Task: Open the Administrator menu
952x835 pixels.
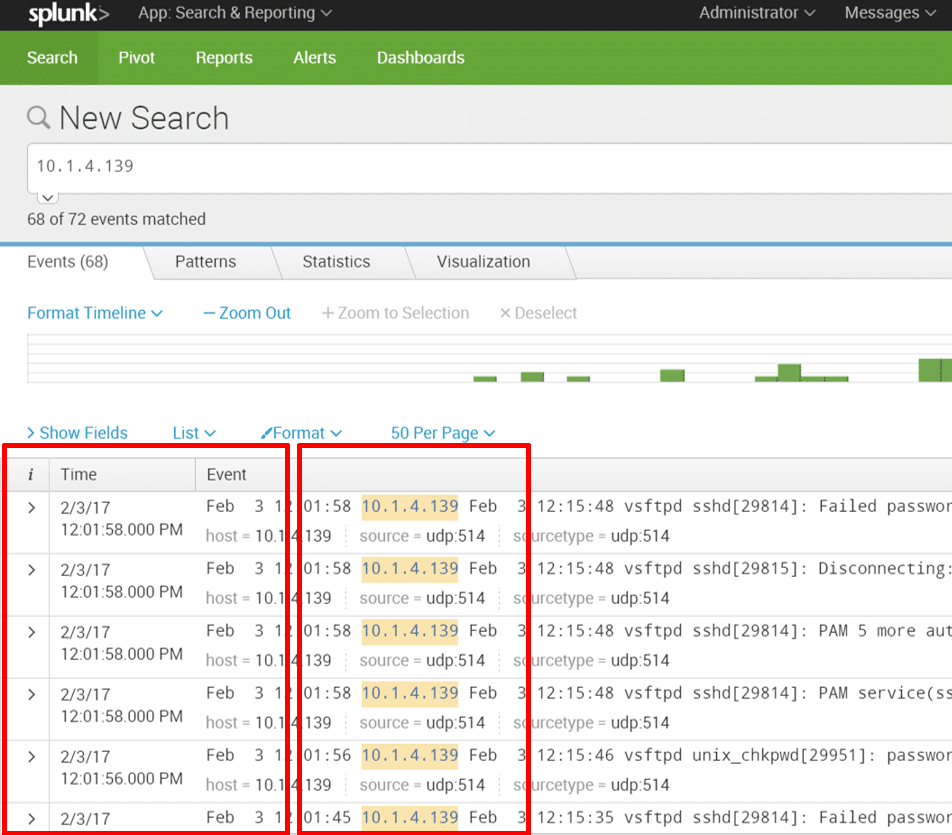Action: (756, 13)
